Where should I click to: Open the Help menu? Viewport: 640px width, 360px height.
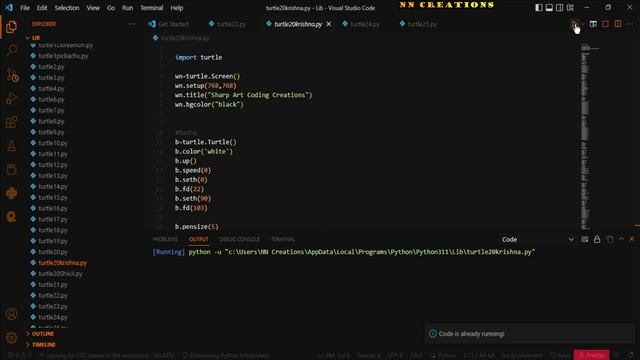pyautogui.click(x=176, y=8)
